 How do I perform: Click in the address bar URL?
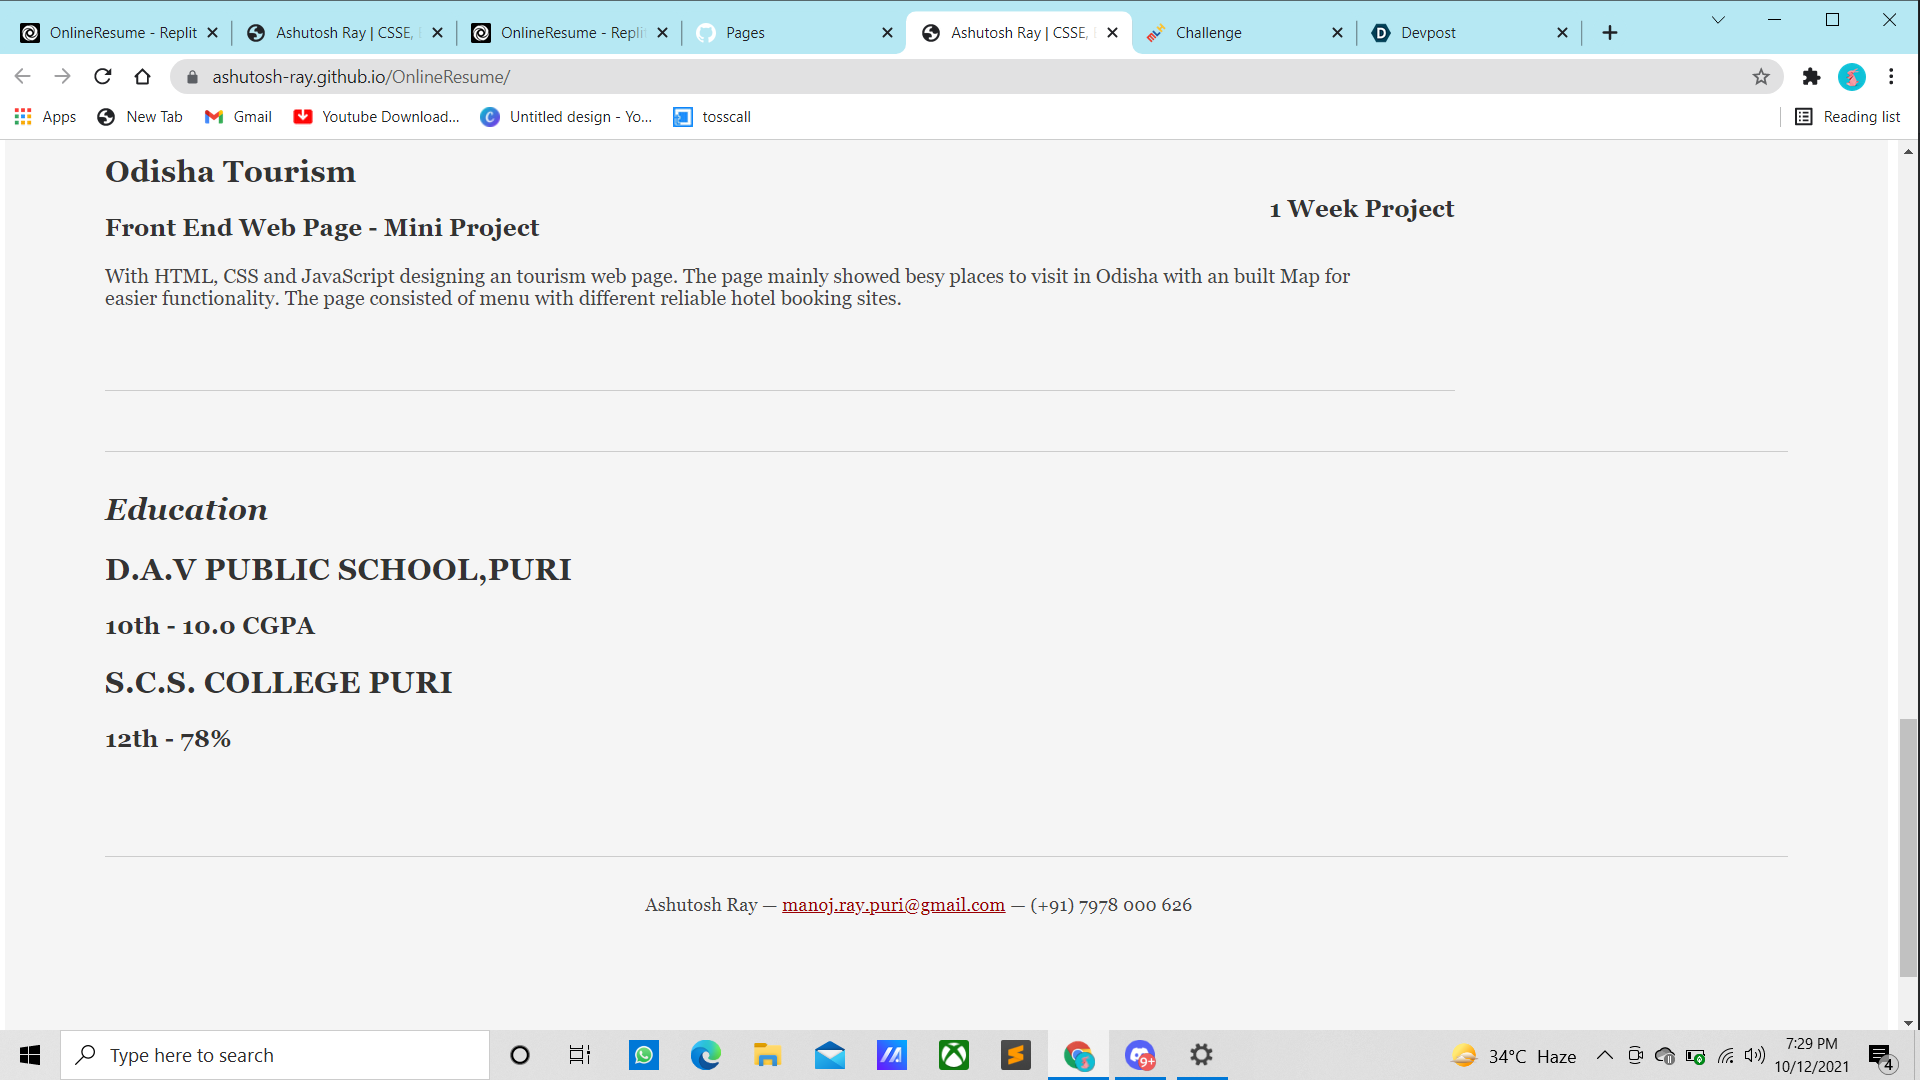coord(360,77)
